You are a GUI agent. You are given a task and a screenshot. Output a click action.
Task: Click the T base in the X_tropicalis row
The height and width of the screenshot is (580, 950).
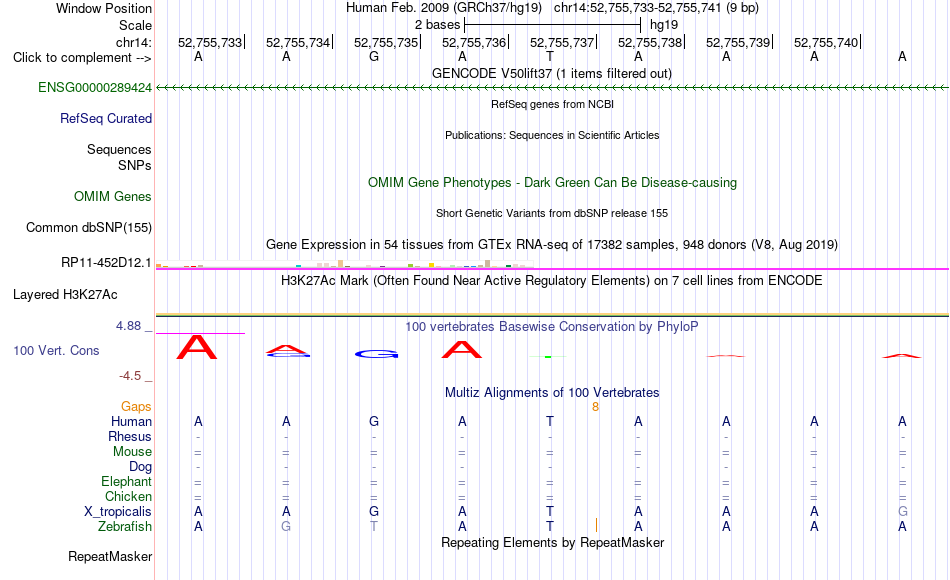550,512
